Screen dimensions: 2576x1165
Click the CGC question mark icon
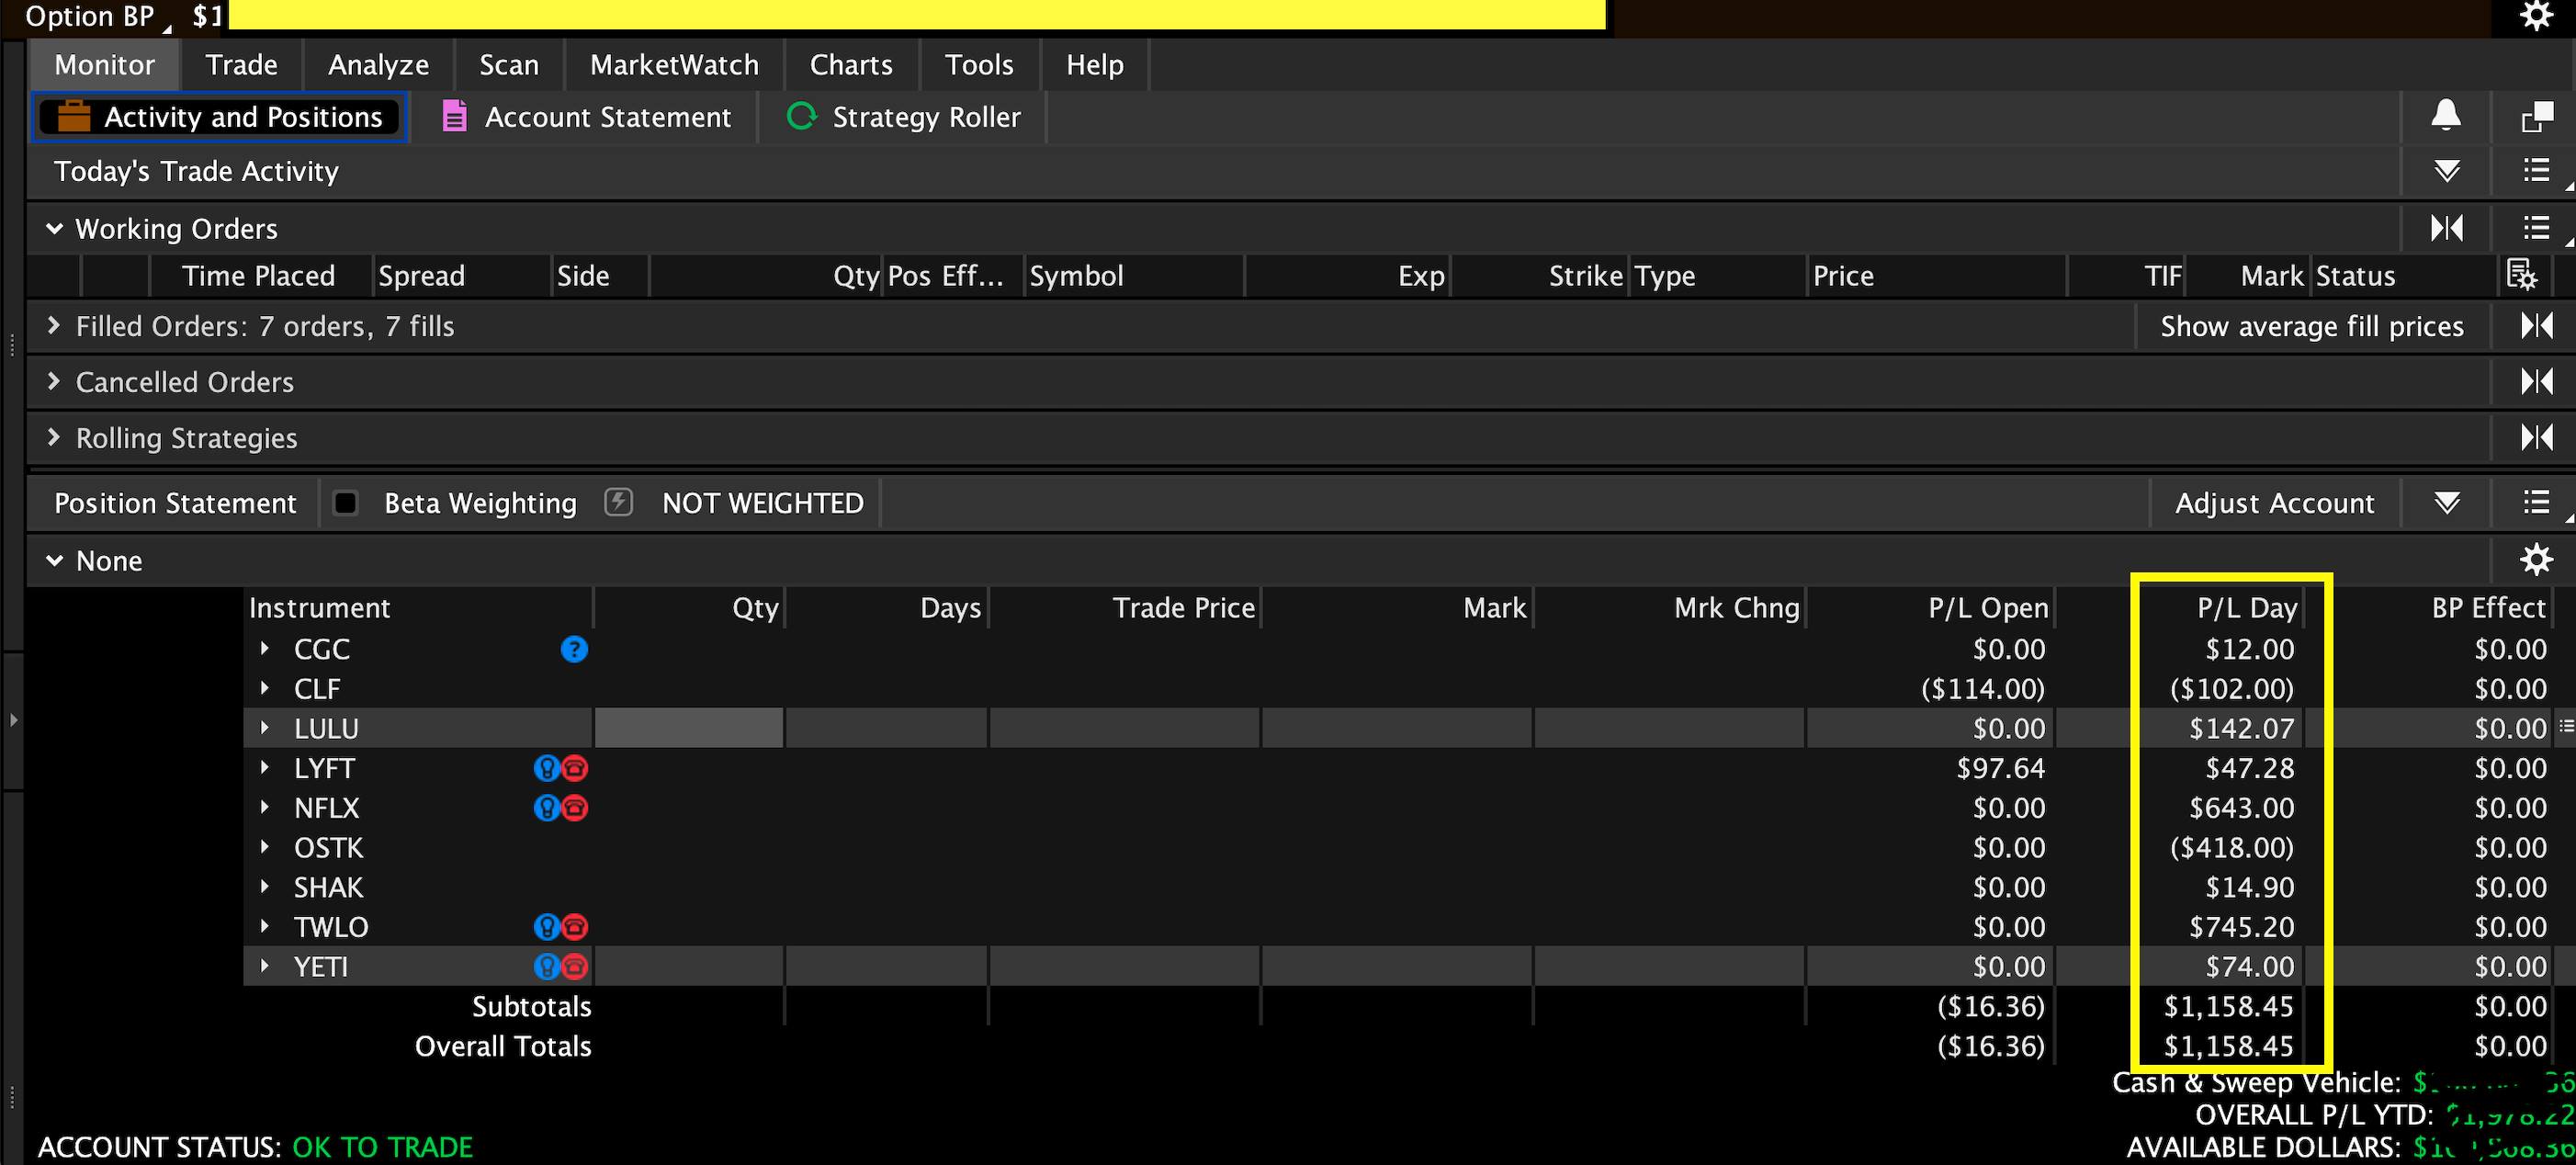click(574, 649)
